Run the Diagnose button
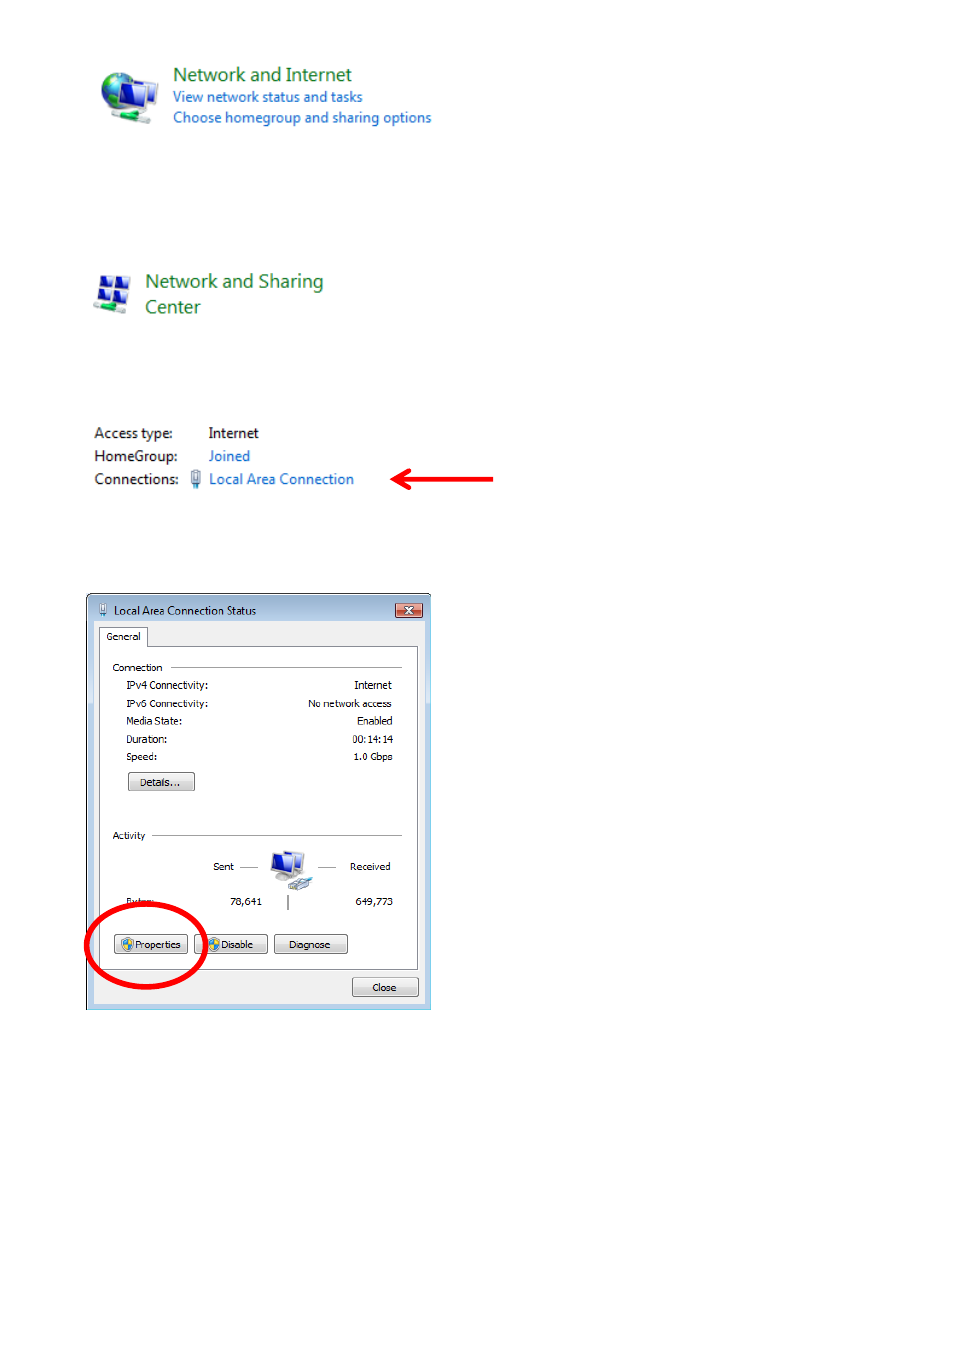 point(310,944)
